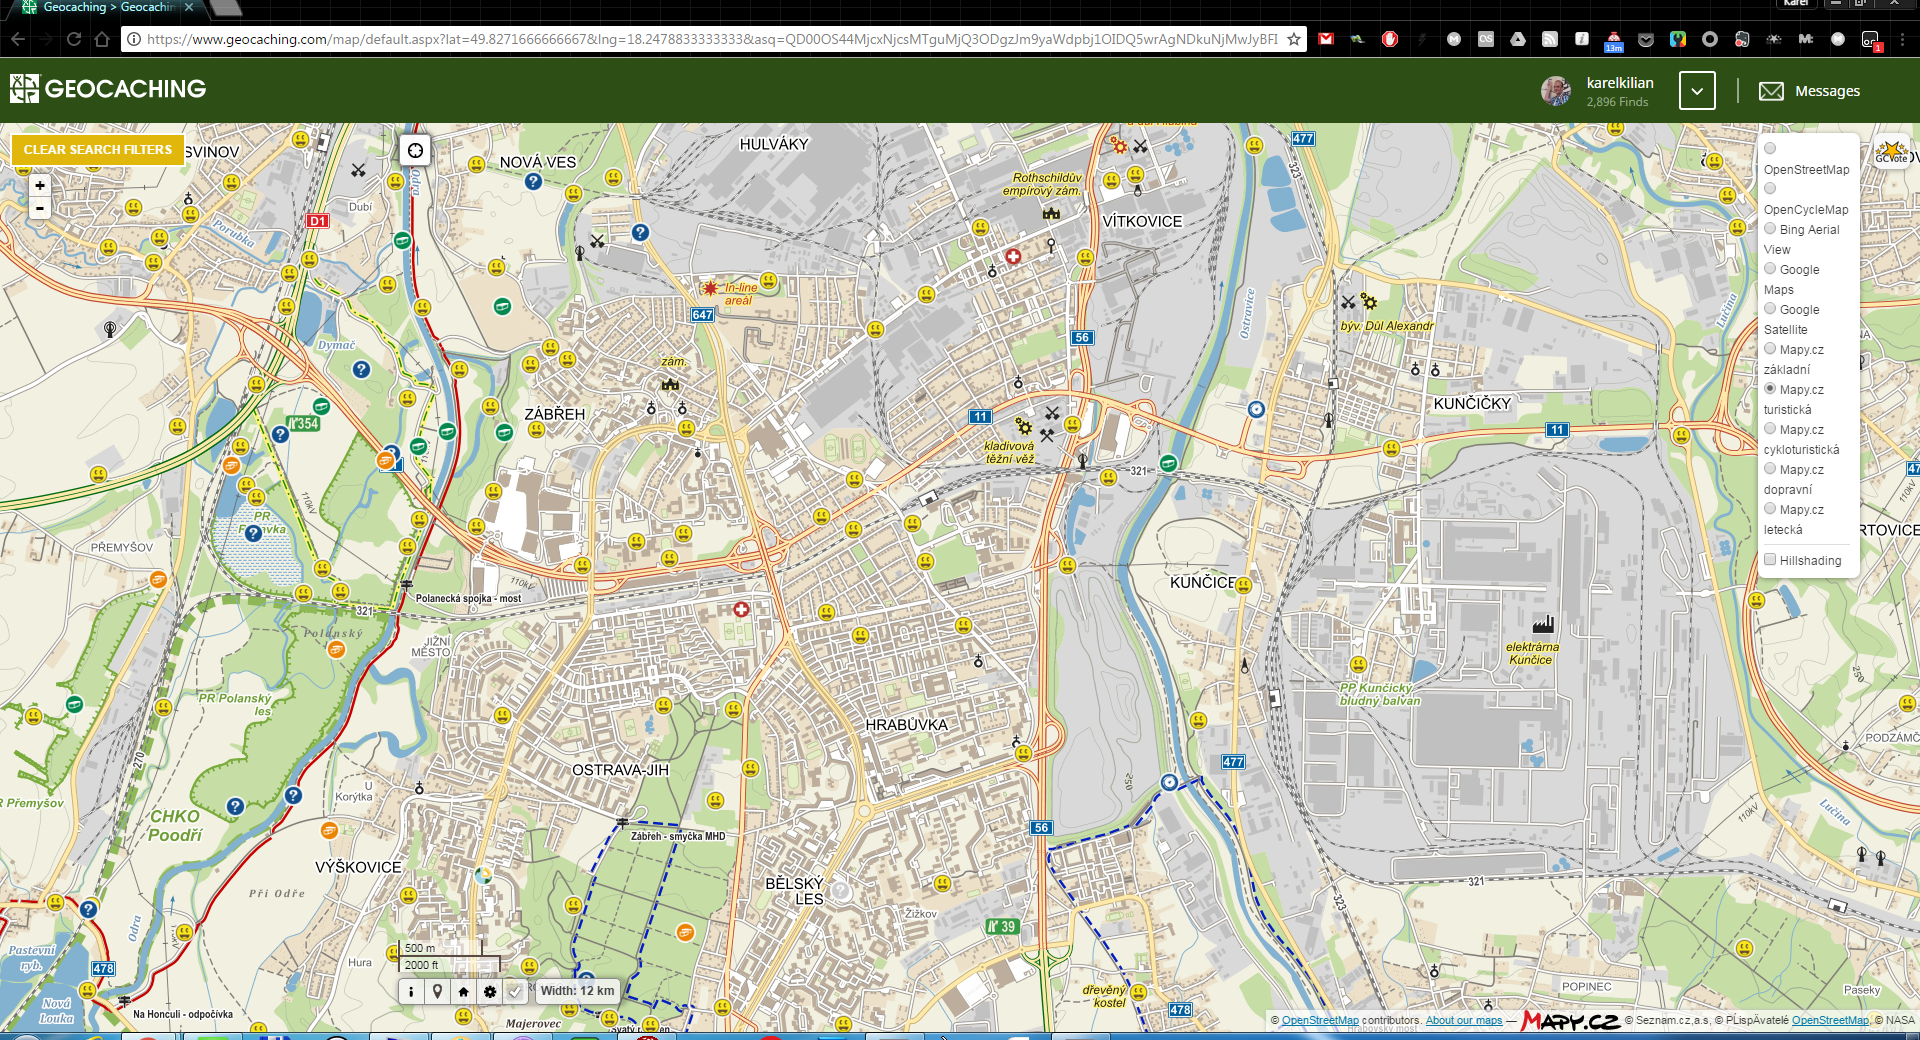Focus the browser address bar URL
The image size is (1920, 1040).
point(712,39)
